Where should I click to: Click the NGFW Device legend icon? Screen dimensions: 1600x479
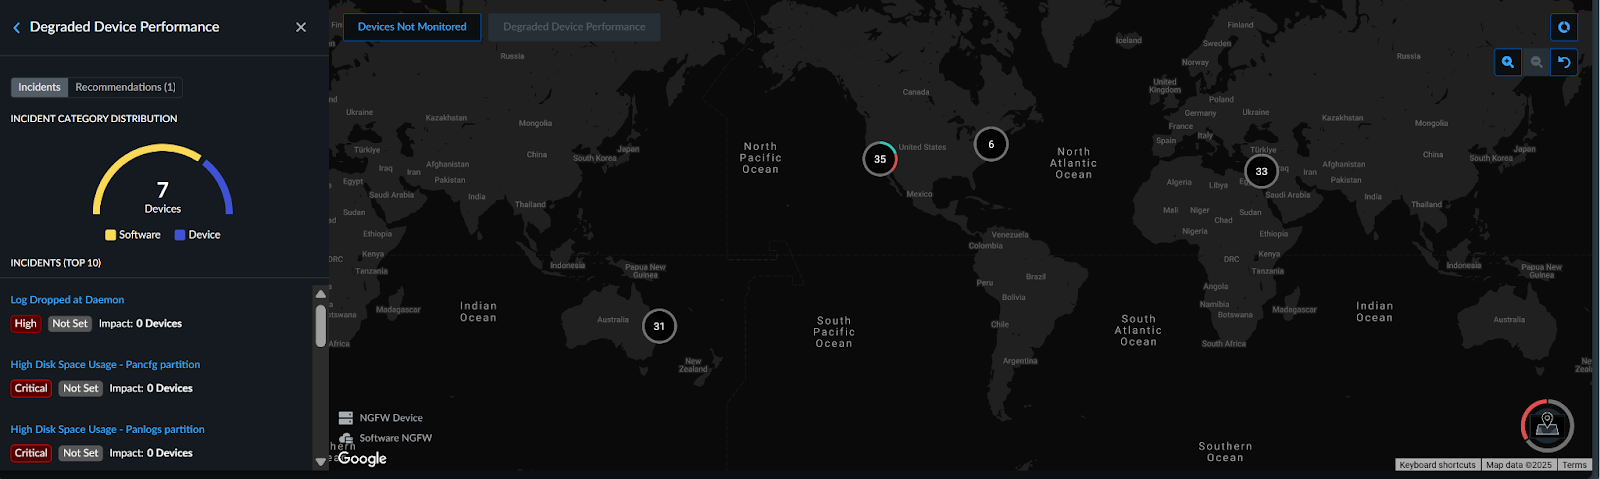point(346,418)
